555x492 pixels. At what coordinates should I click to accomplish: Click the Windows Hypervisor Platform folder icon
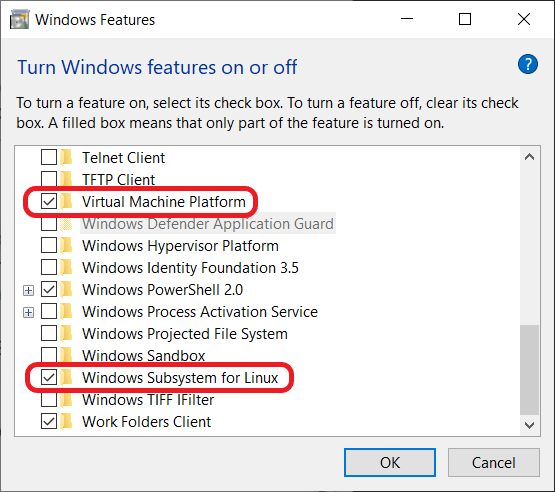(67, 245)
